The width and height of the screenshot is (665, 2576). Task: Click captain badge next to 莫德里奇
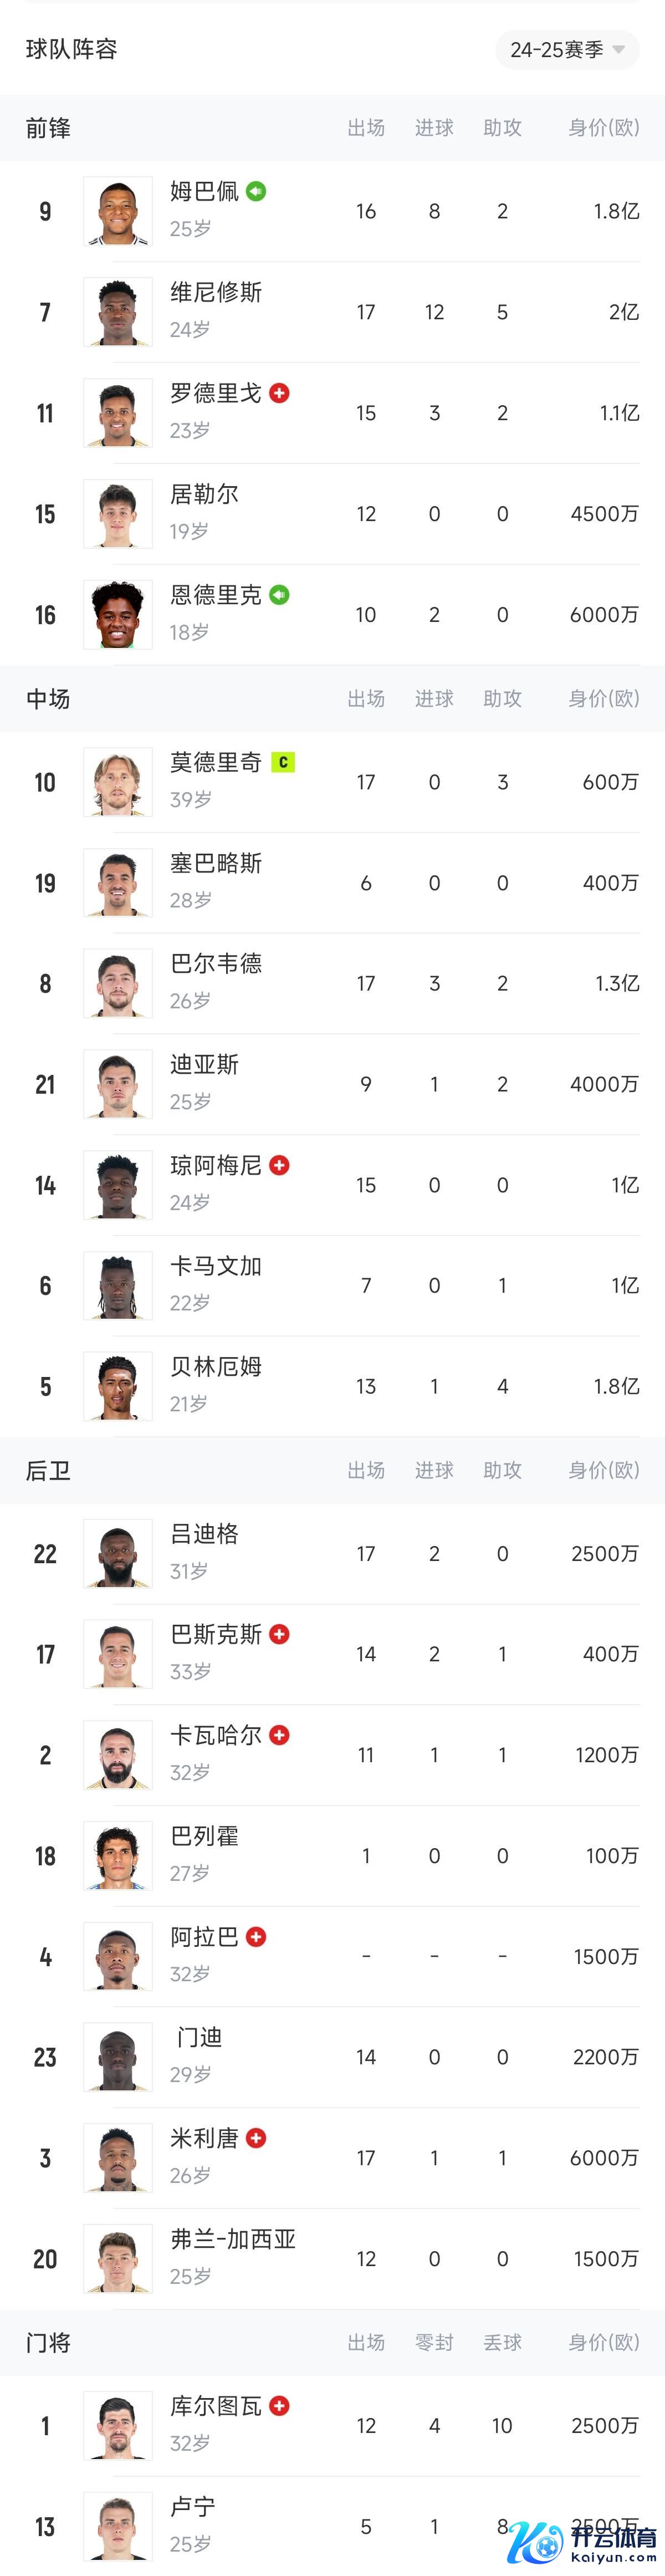(x=283, y=762)
